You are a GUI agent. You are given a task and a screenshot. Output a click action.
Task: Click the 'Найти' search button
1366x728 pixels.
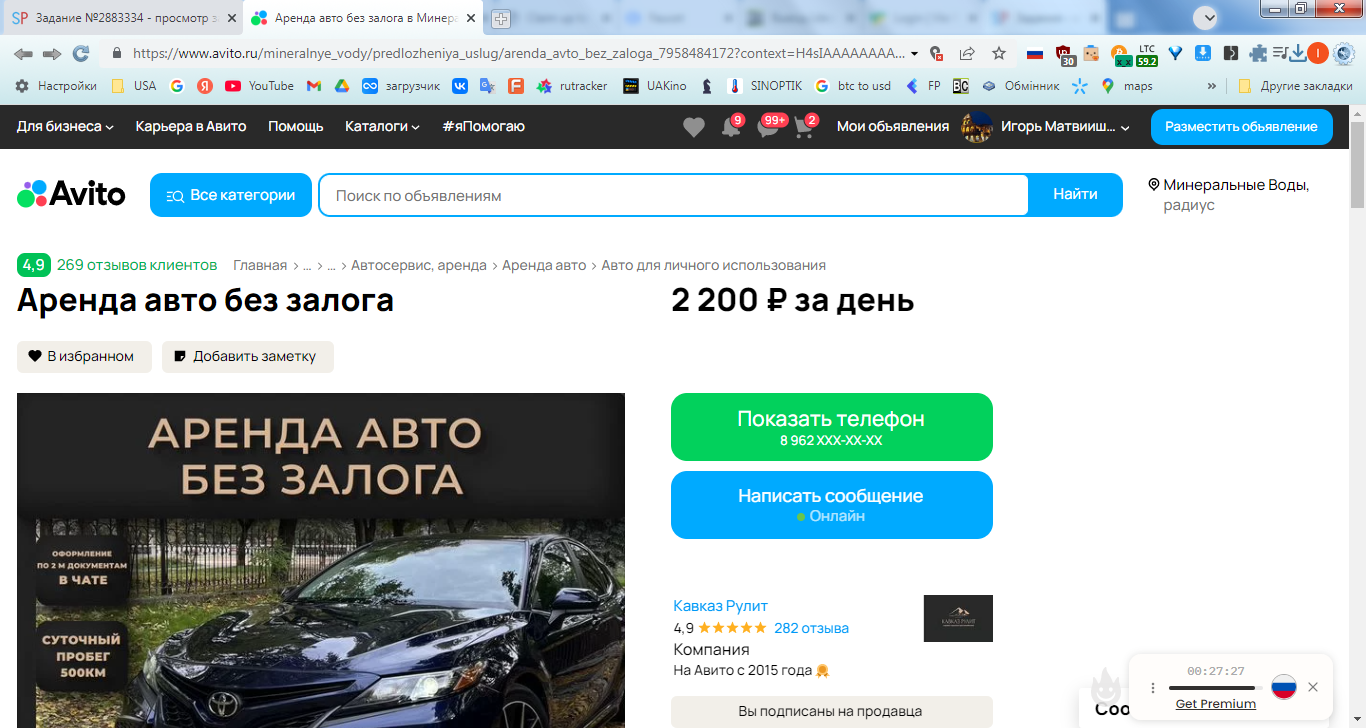(1075, 195)
